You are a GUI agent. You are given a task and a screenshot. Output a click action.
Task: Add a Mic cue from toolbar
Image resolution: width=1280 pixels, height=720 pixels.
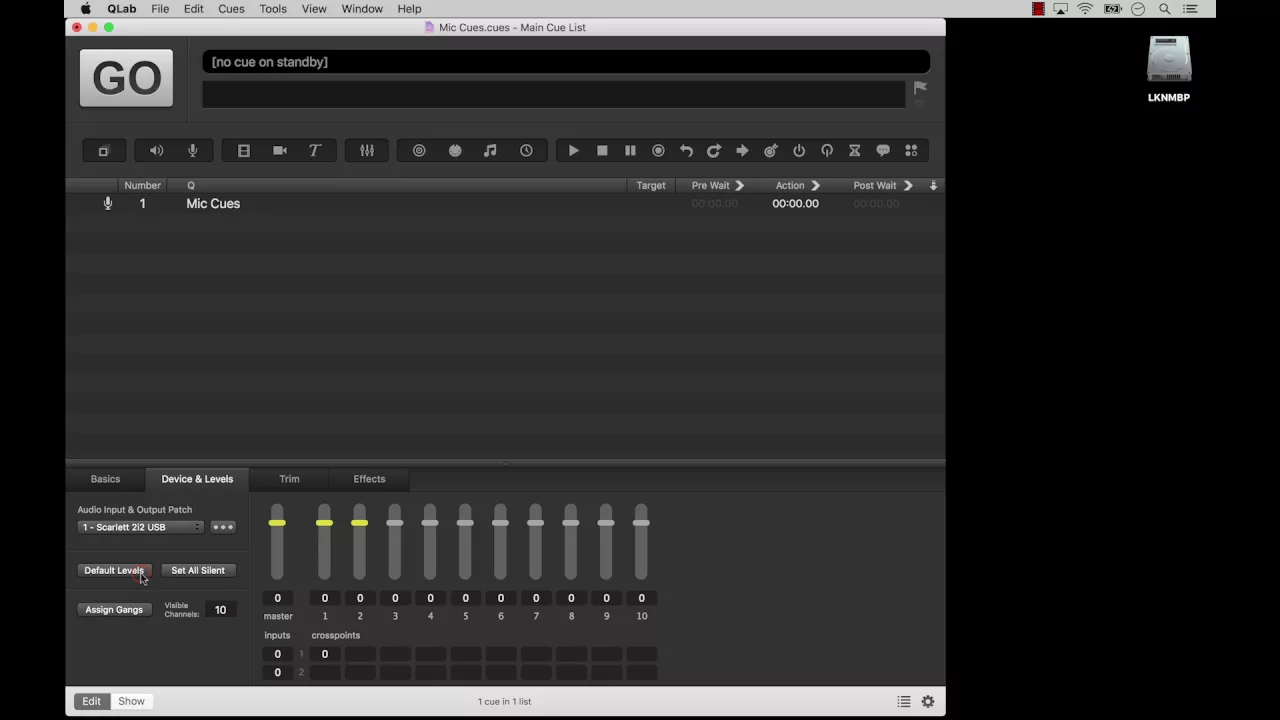coord(192,151)
